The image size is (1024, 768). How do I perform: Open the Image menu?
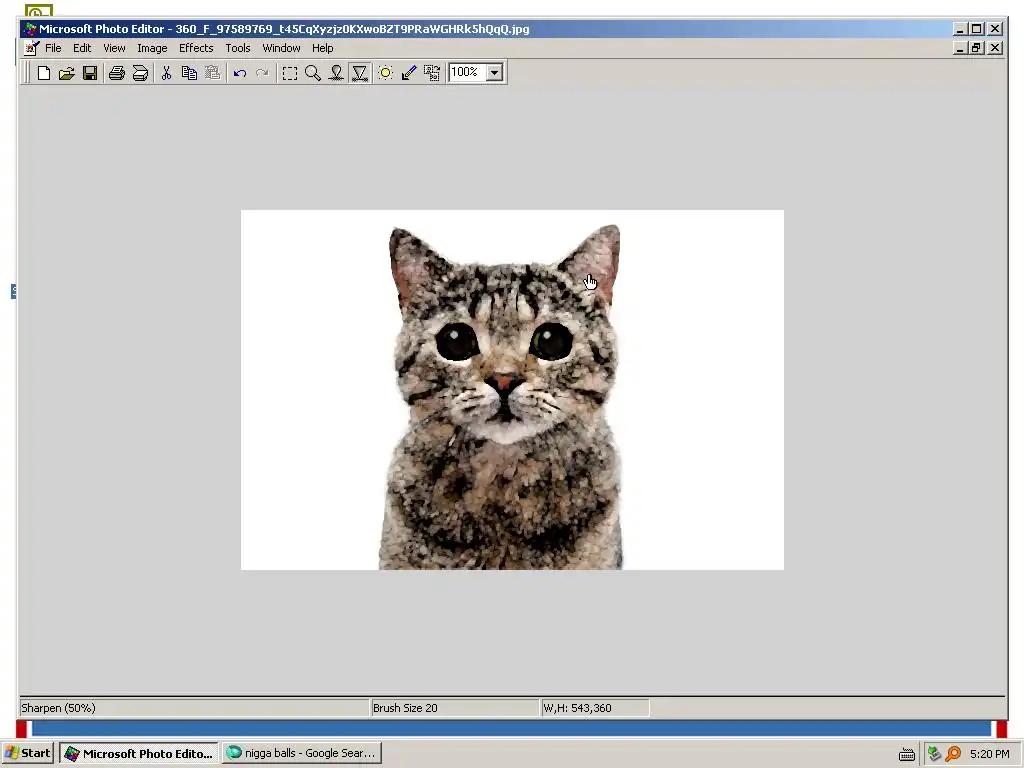click(152, 48)
